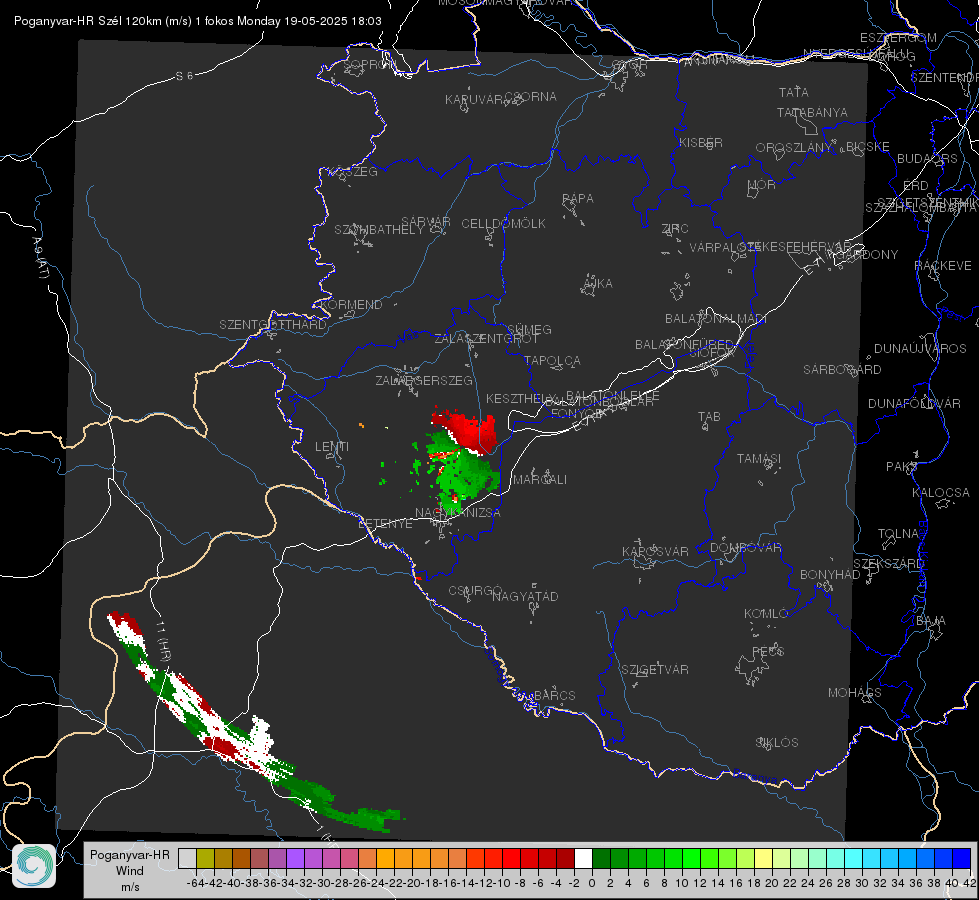Select the TAB label
This screenshot has width=979, height=900.
click(x=709, y=417)
